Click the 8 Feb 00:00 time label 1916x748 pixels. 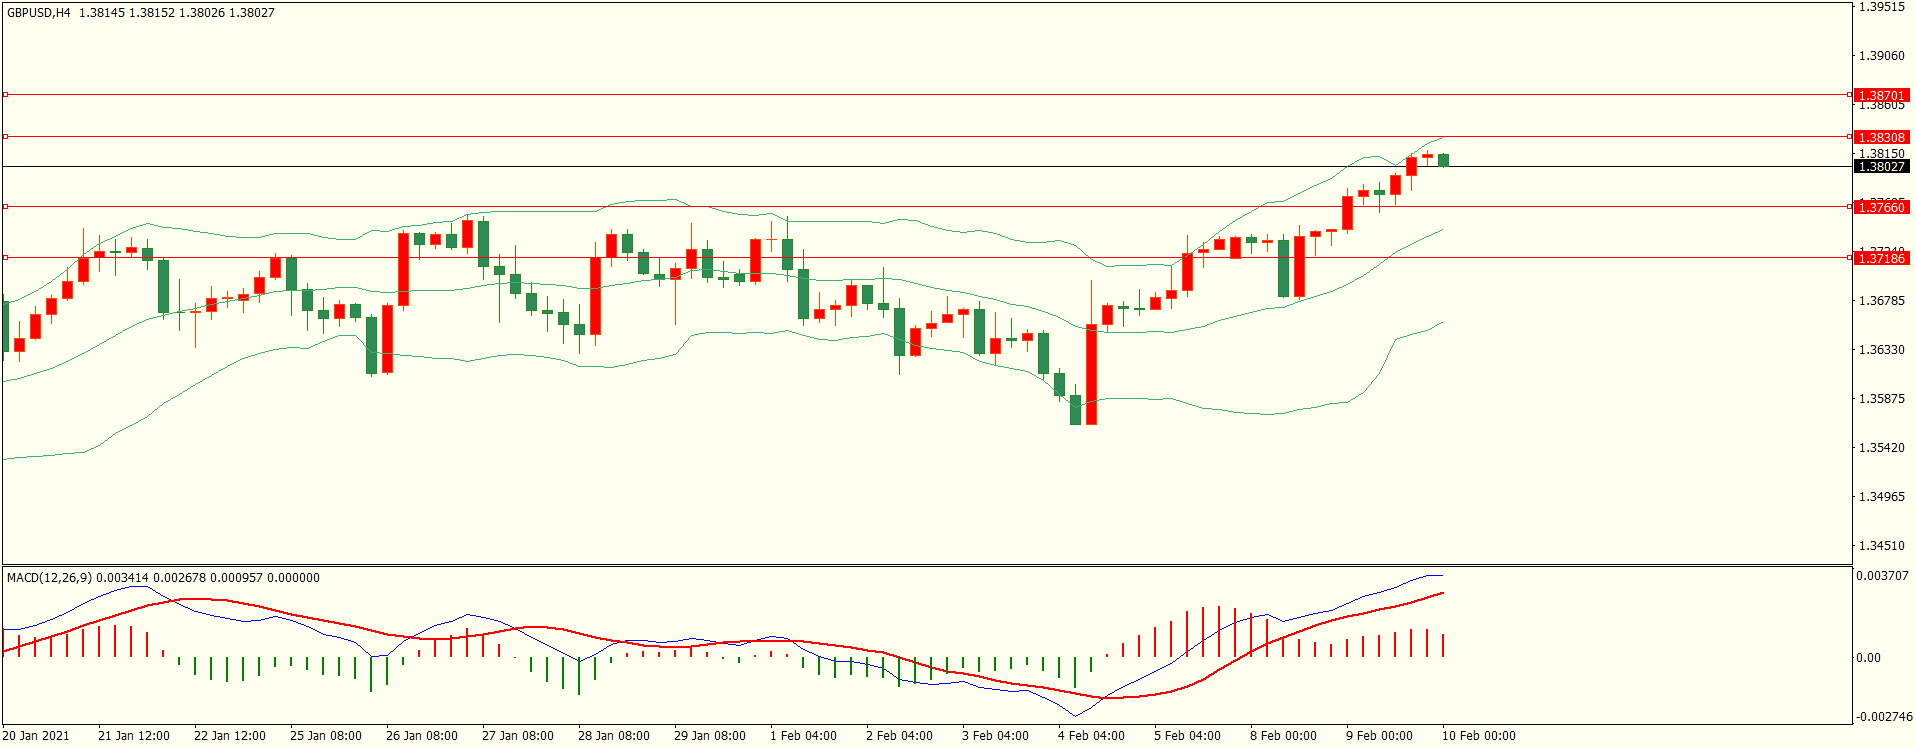[x=1283, y=736]
